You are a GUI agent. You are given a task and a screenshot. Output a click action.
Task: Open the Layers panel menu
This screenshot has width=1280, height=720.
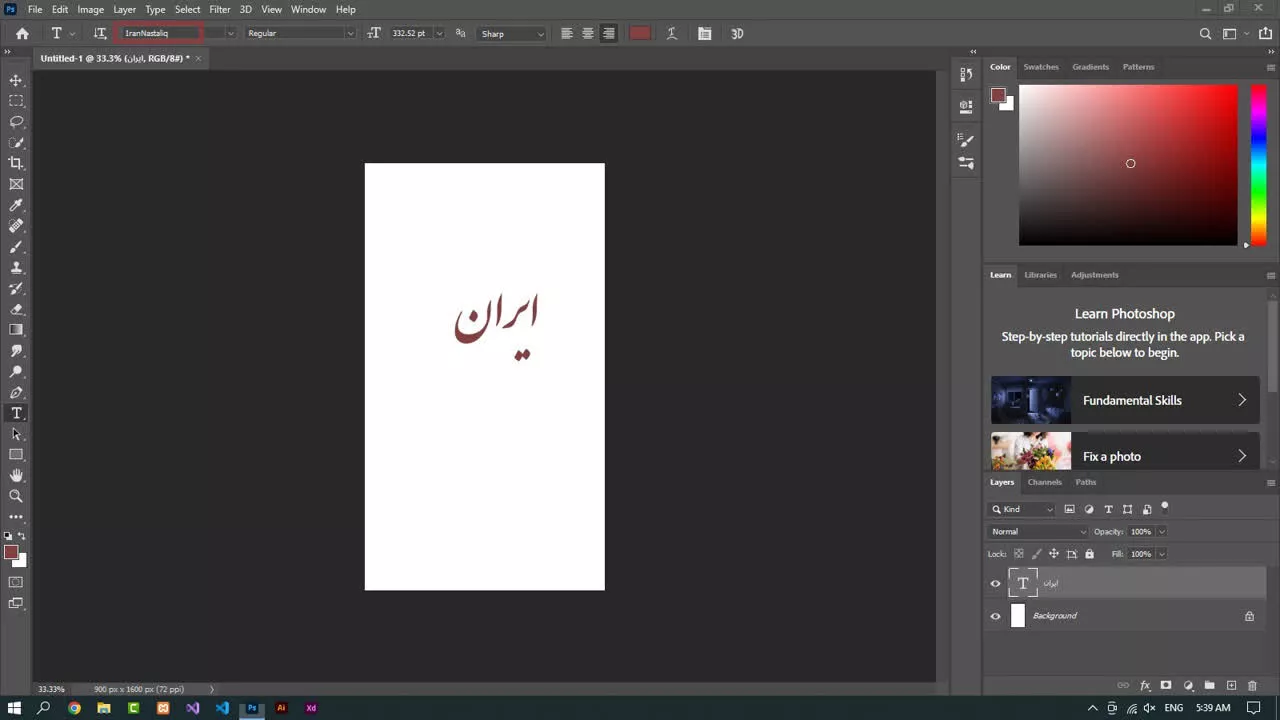click(1271, 482)
